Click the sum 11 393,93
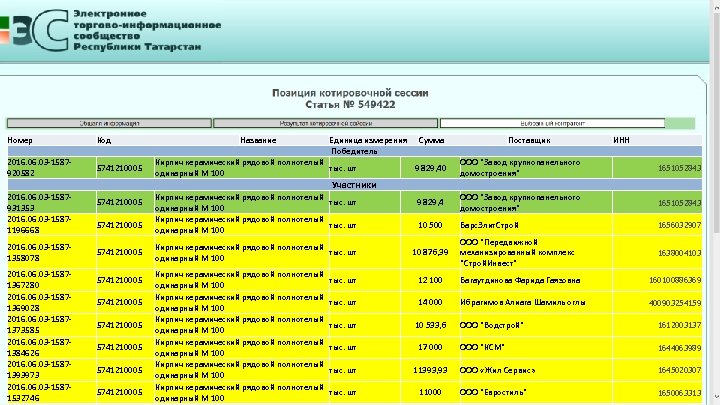The width and height of the screenshot is (720, 405). point(430,370)
